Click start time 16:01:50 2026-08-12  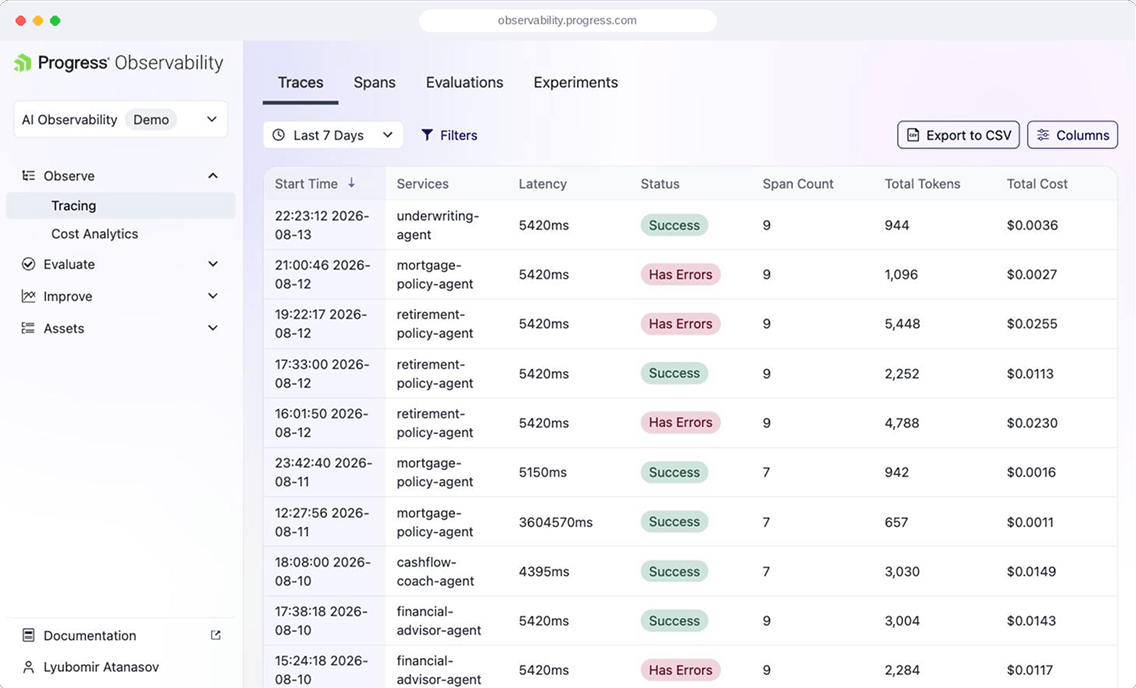(x=322, y=423)
